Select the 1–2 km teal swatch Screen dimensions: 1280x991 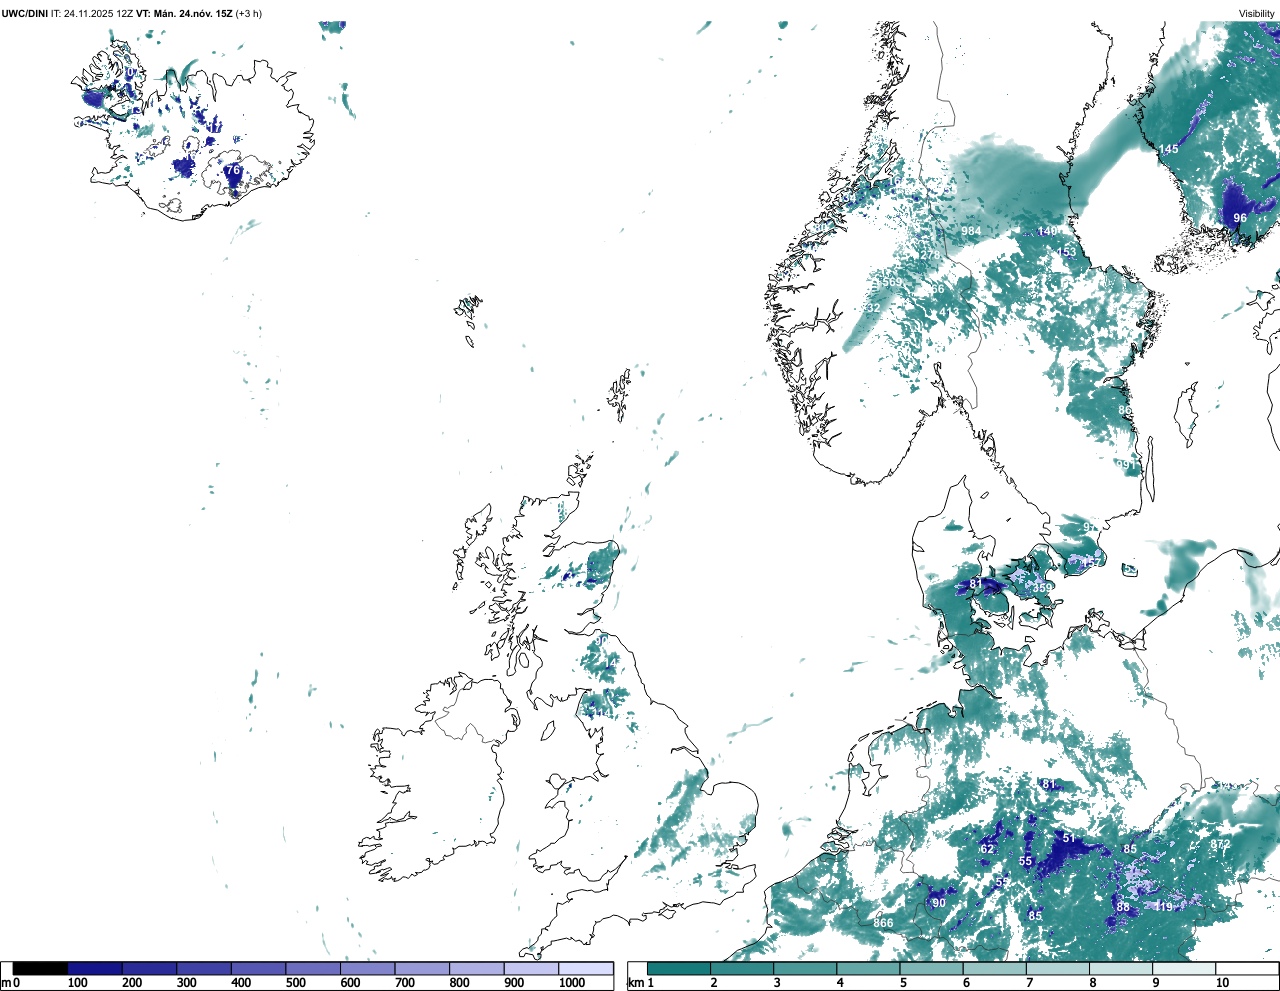click(679, 968)
